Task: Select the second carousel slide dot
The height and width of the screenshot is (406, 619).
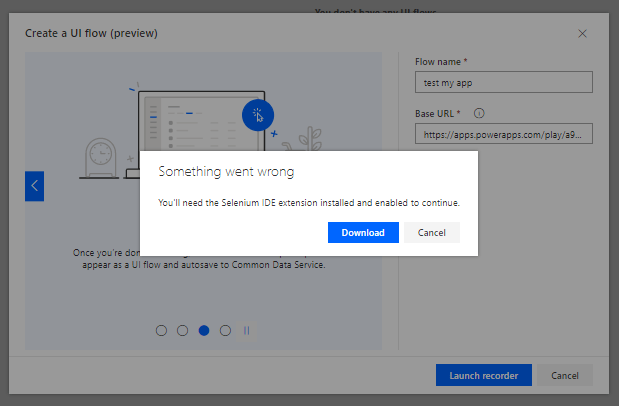Action: tap(182, 331)
